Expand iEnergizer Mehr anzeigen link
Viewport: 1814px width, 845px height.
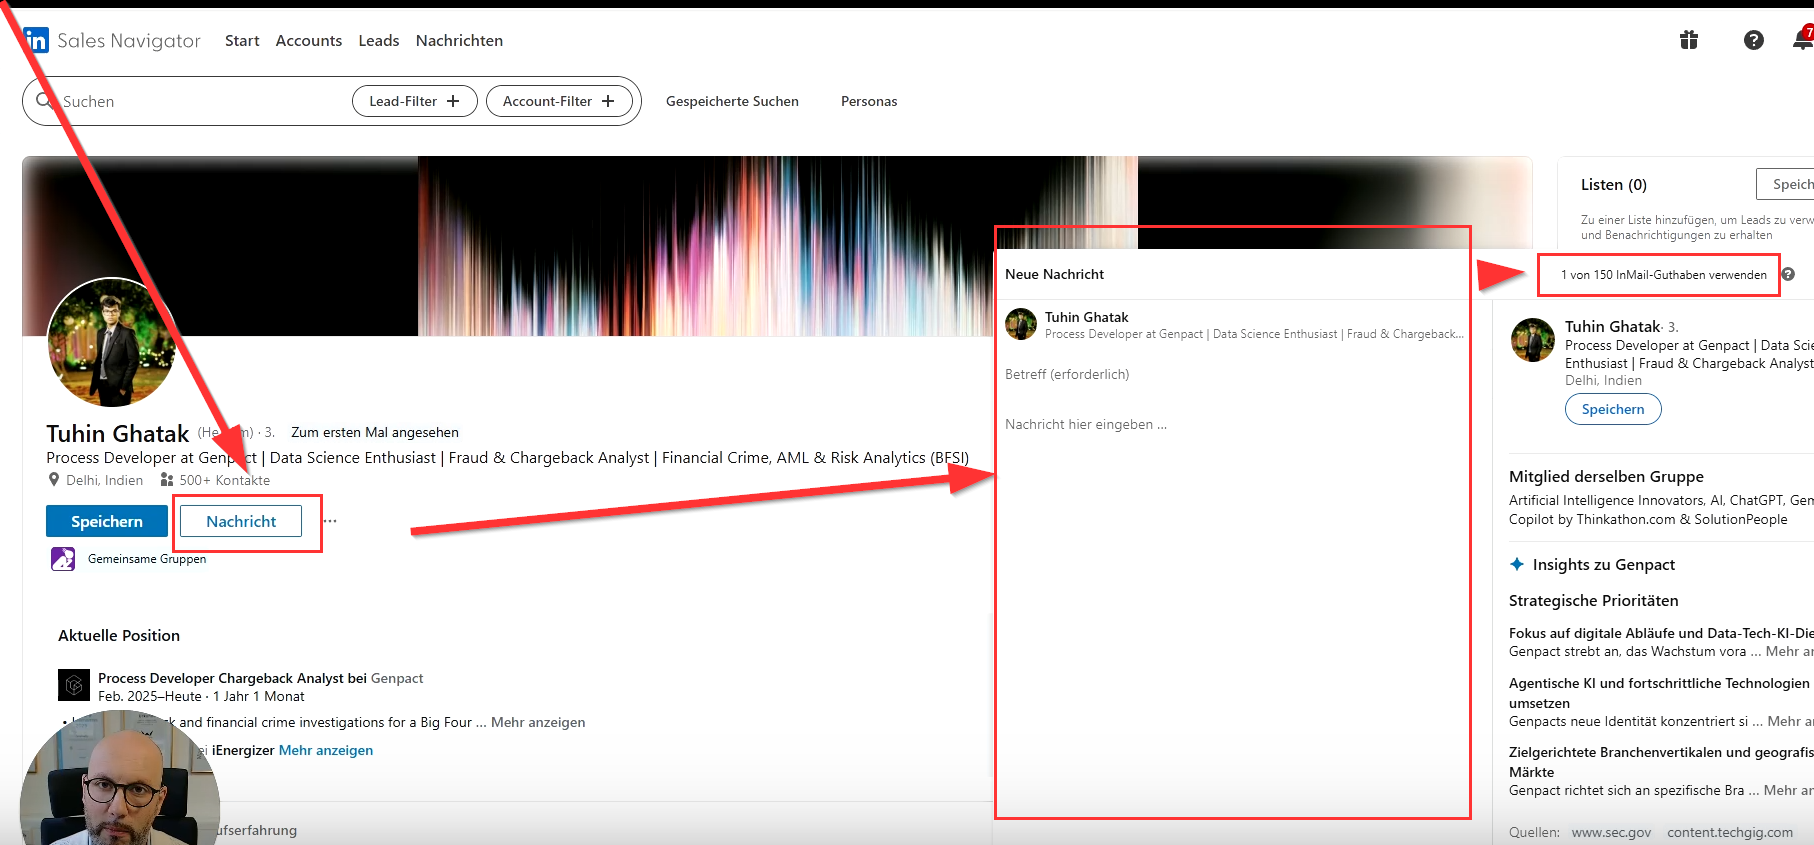pyautogui.click(x=326, y=750)
